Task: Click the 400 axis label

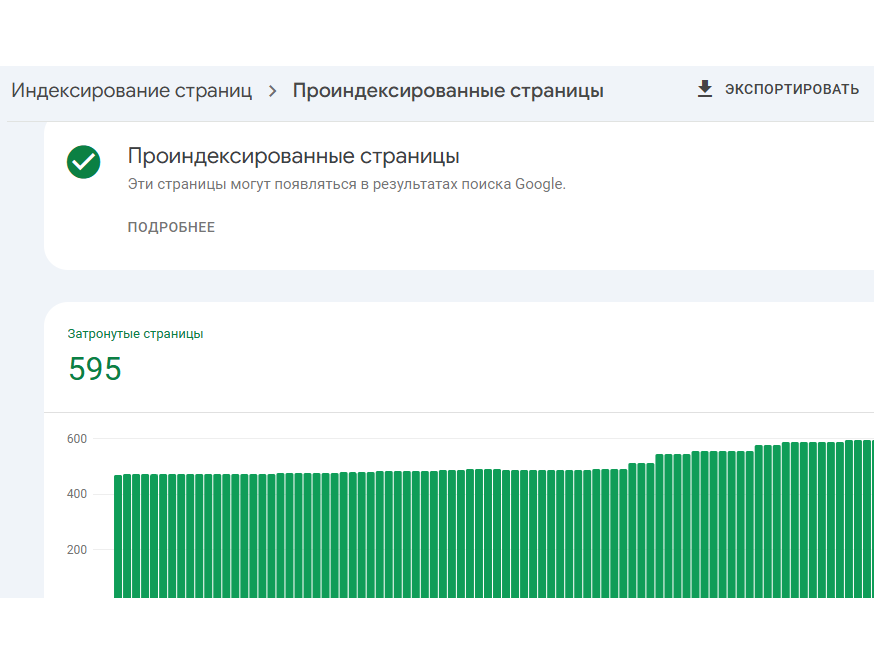Action: (77, 494)
